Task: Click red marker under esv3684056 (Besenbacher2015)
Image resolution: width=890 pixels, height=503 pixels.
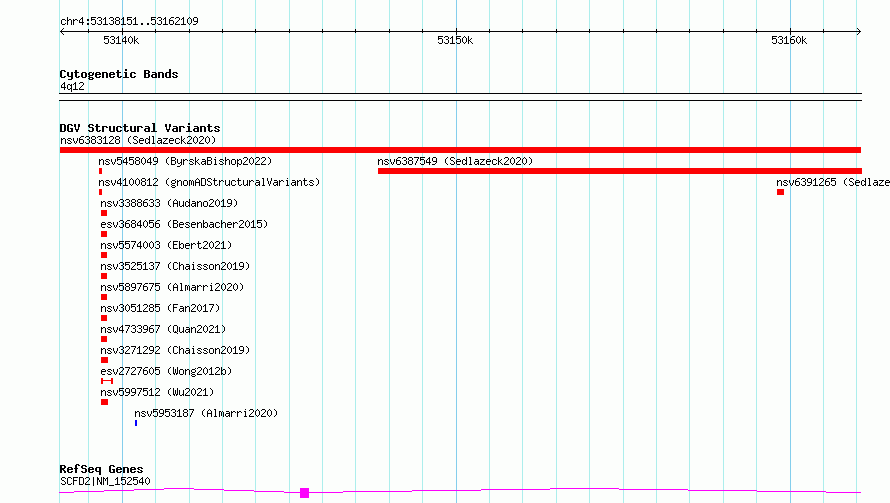Action: coord(104,234)
